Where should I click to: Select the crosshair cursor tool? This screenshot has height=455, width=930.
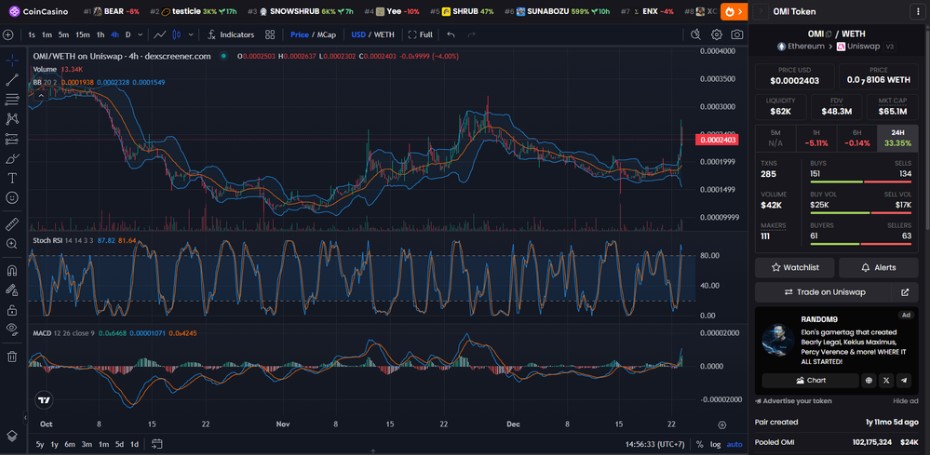click(x=12, y=61)
